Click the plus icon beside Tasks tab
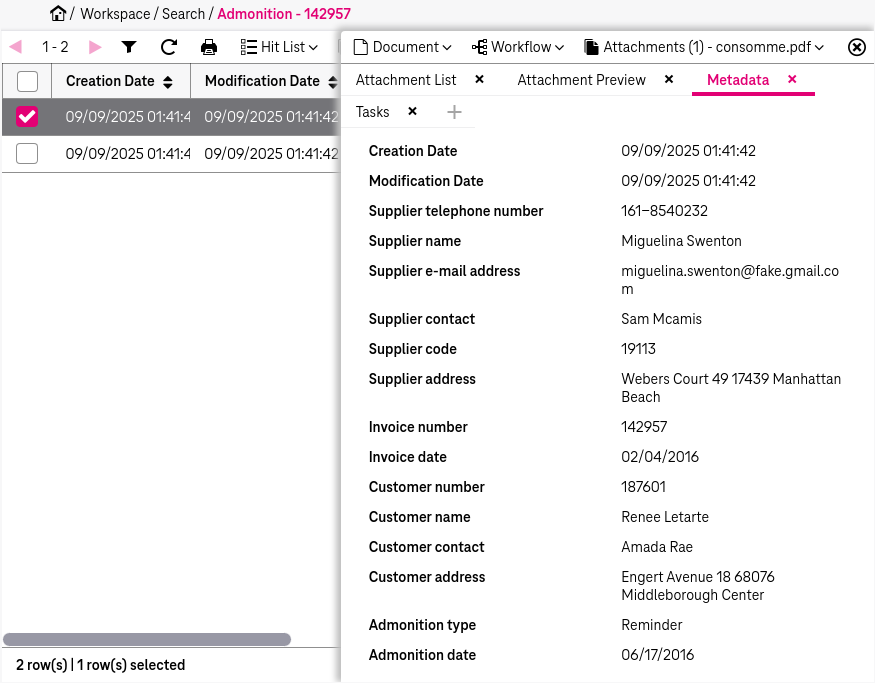 tap(454, 112)
